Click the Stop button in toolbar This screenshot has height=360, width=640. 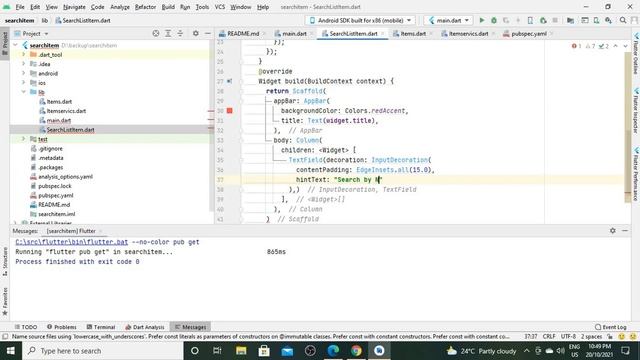click(x=555, y=20)
